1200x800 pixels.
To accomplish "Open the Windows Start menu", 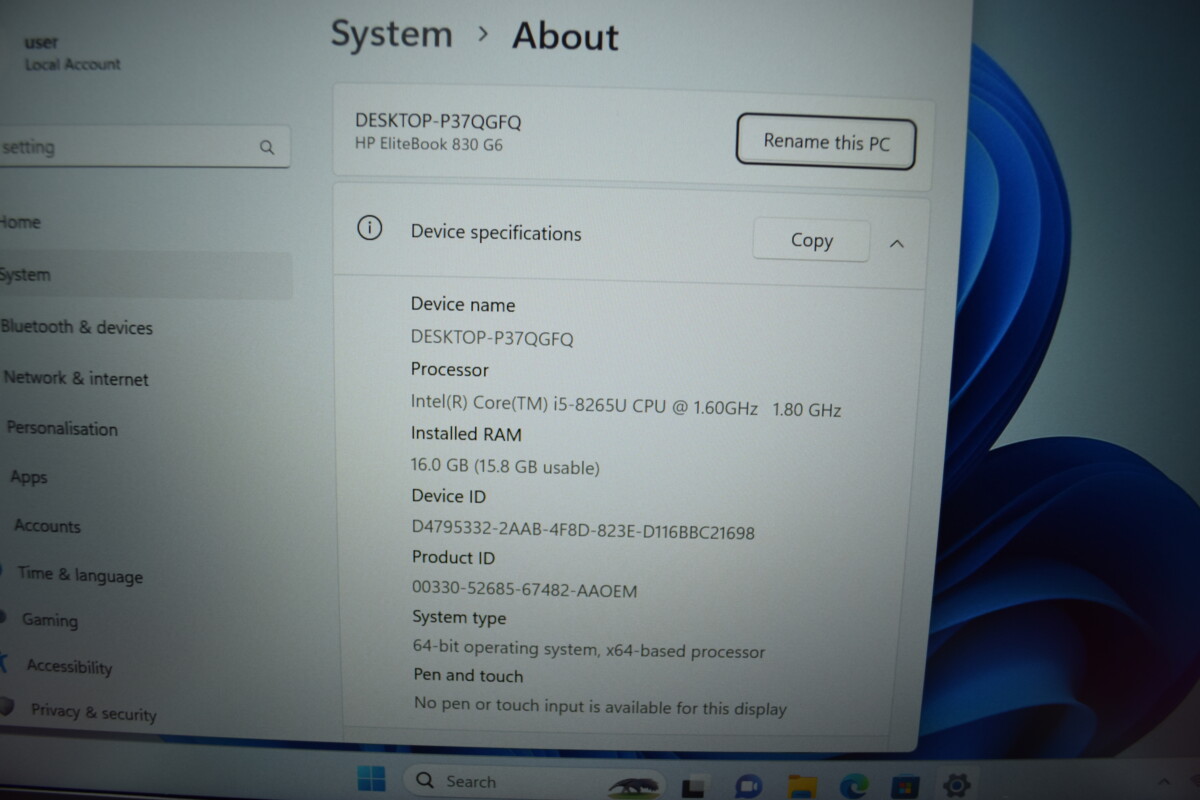I will (x=371, y=780).
